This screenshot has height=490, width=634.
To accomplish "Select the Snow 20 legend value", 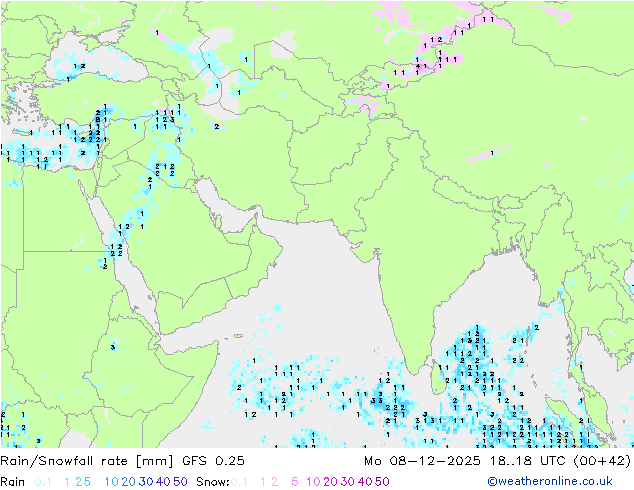I will click(x=330, y=482).
